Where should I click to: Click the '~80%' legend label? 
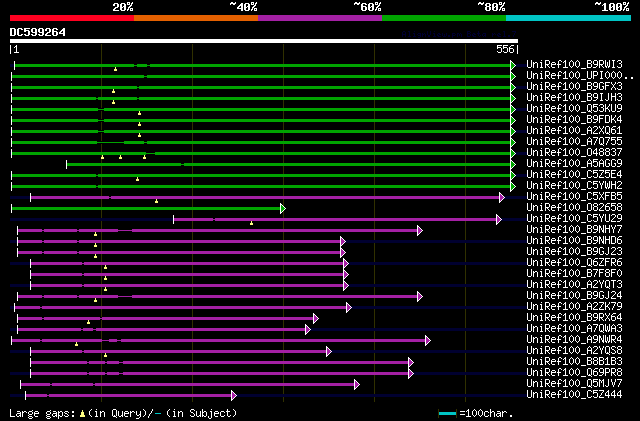491,7
